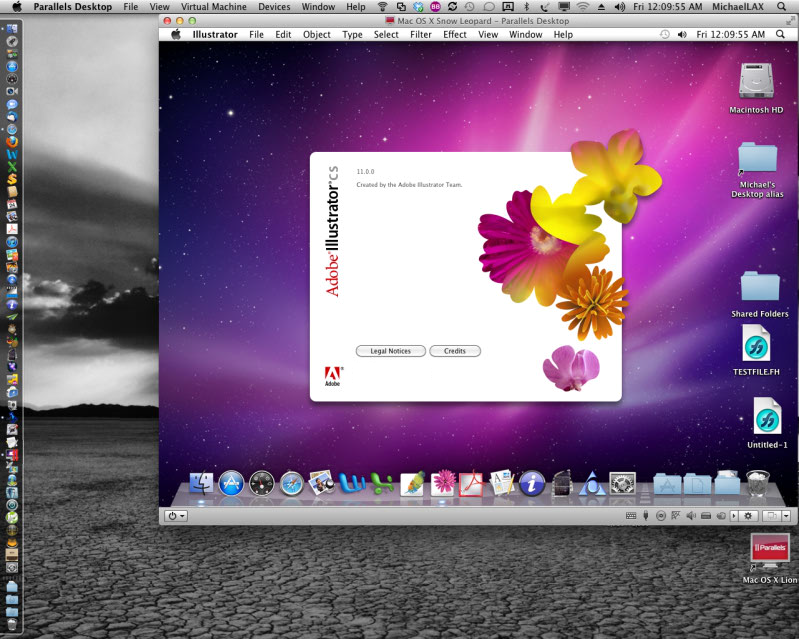This screenshot has height=639, width=799.
Task: Open the host Apple menu
Action: click(x=17, y=7)
